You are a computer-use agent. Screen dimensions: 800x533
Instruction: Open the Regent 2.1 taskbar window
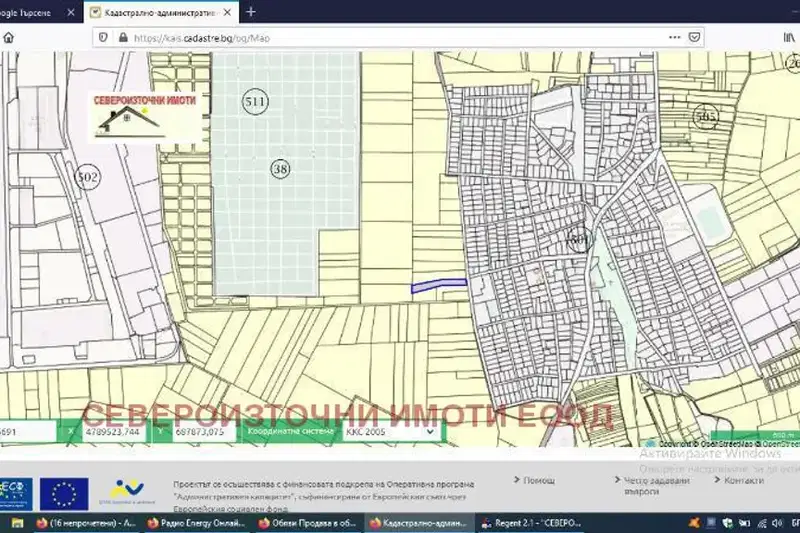(531, 523)
